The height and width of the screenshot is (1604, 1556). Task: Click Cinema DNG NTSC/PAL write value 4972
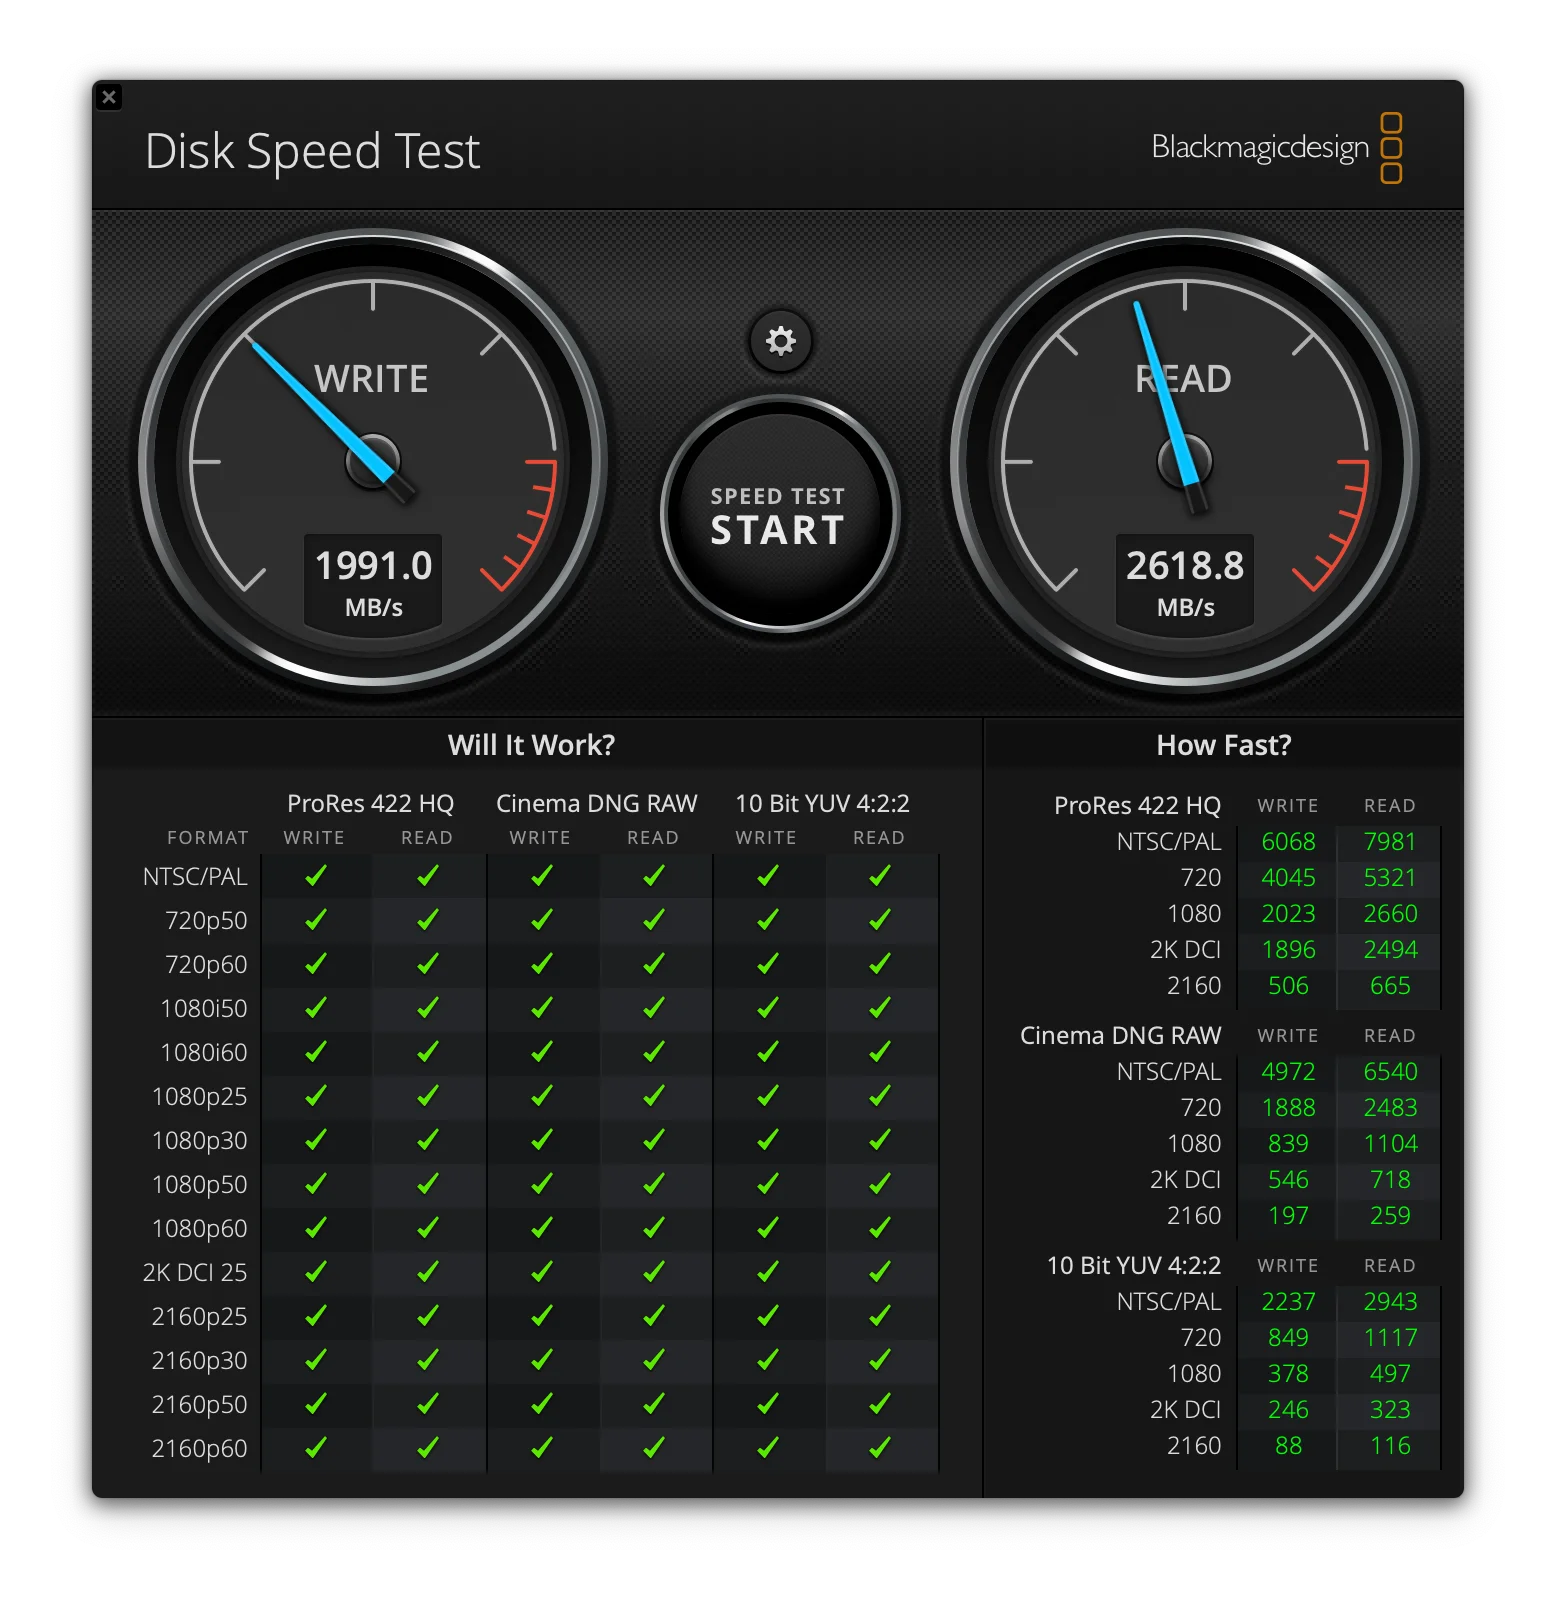pyautogui.click(x=1288, y=1072)
